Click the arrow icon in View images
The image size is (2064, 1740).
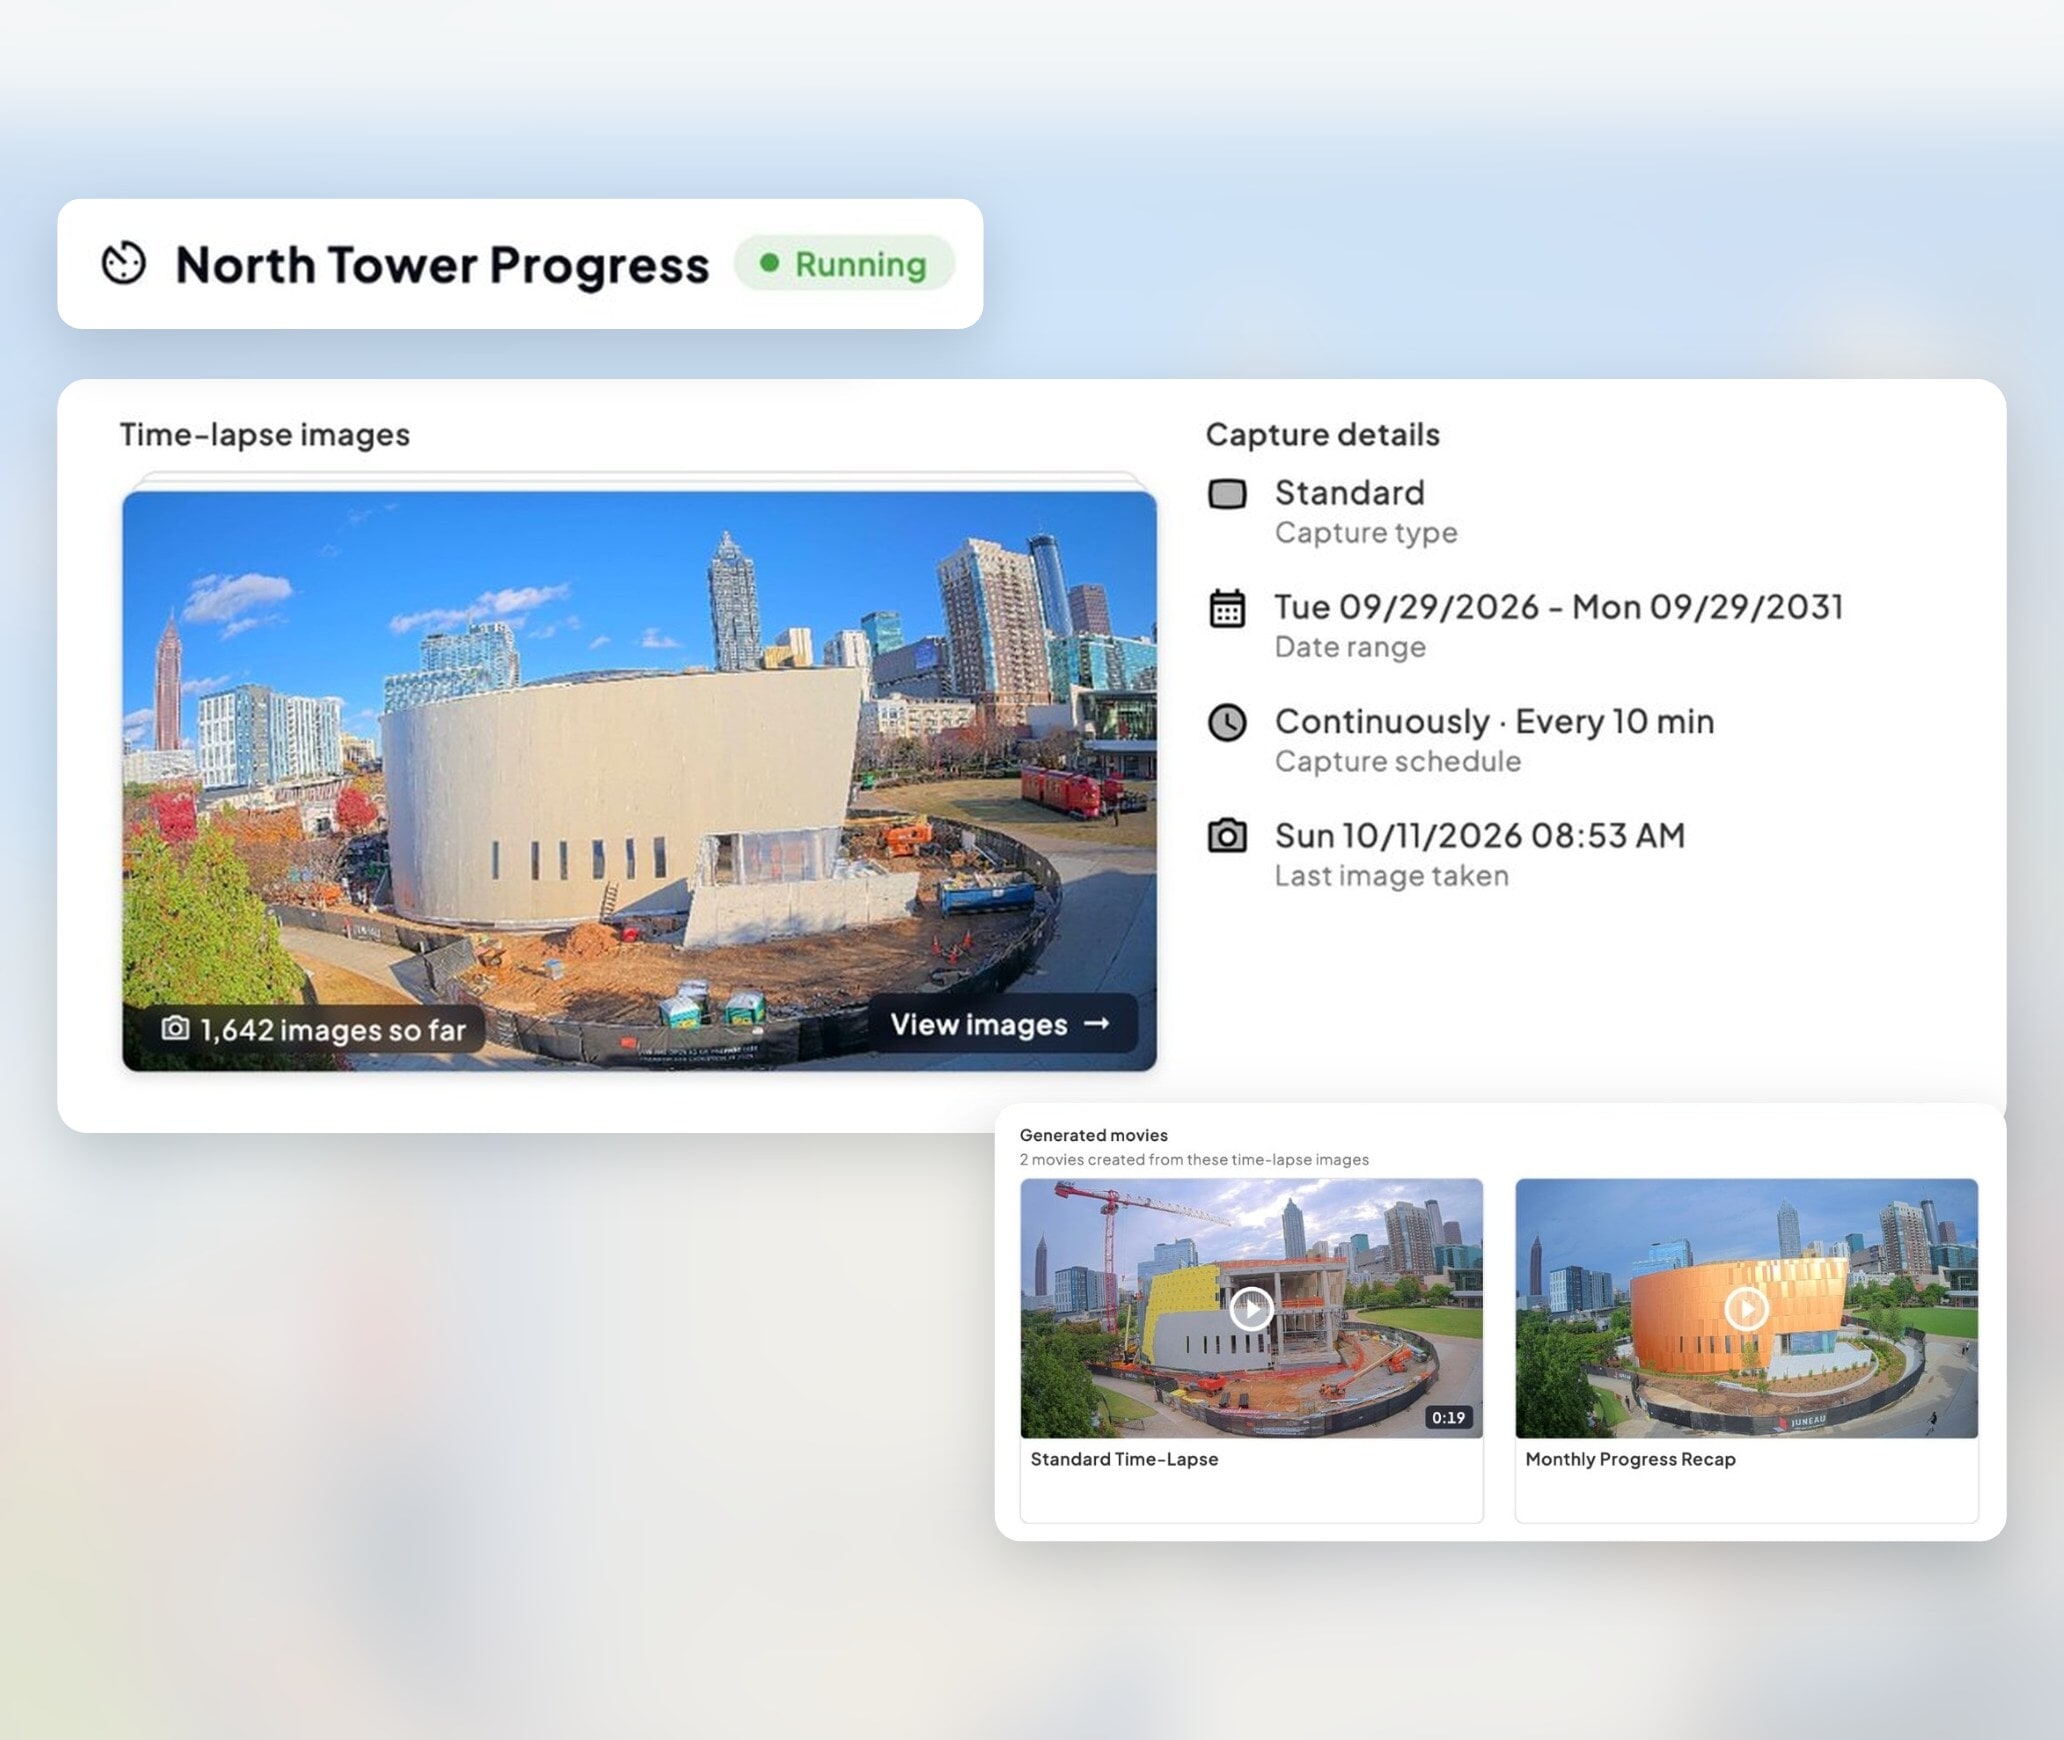point(1097,1024)
